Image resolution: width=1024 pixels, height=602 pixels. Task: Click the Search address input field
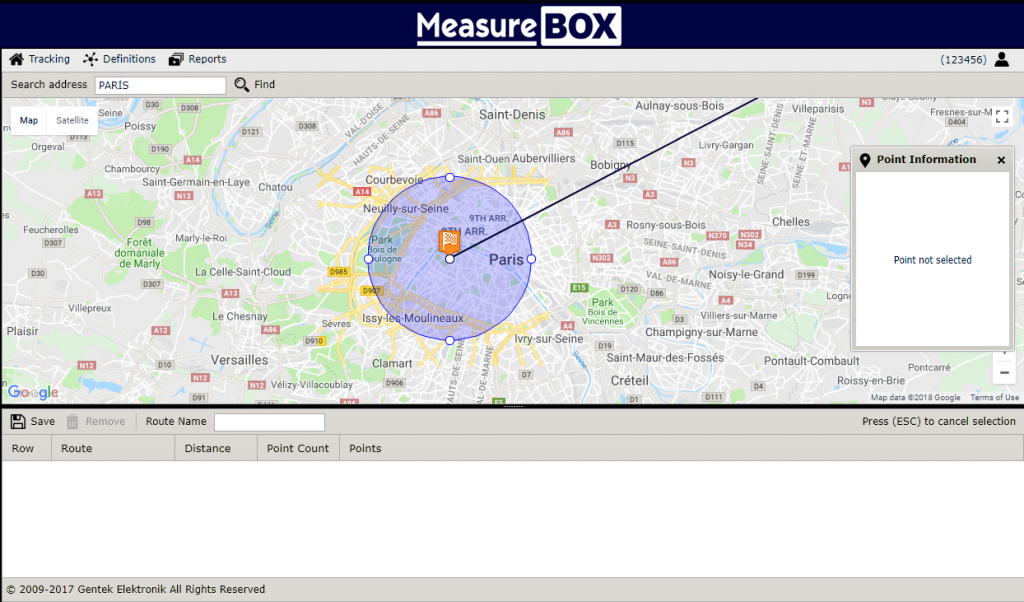click(x=160, y=85)
